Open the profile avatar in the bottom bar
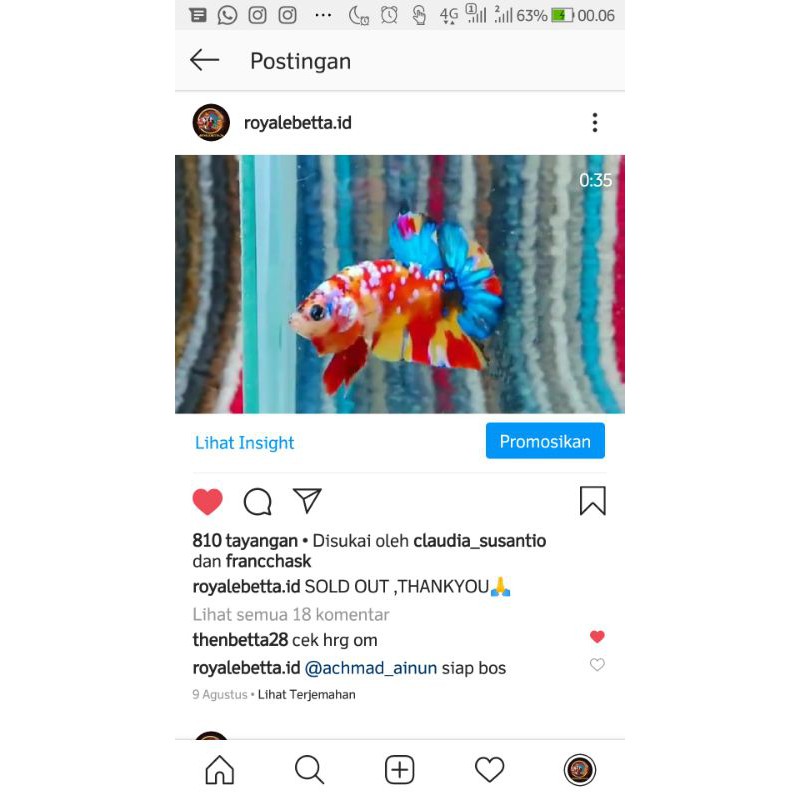The height and width of the screenshot is (800, 800). (x=580, y=769)
